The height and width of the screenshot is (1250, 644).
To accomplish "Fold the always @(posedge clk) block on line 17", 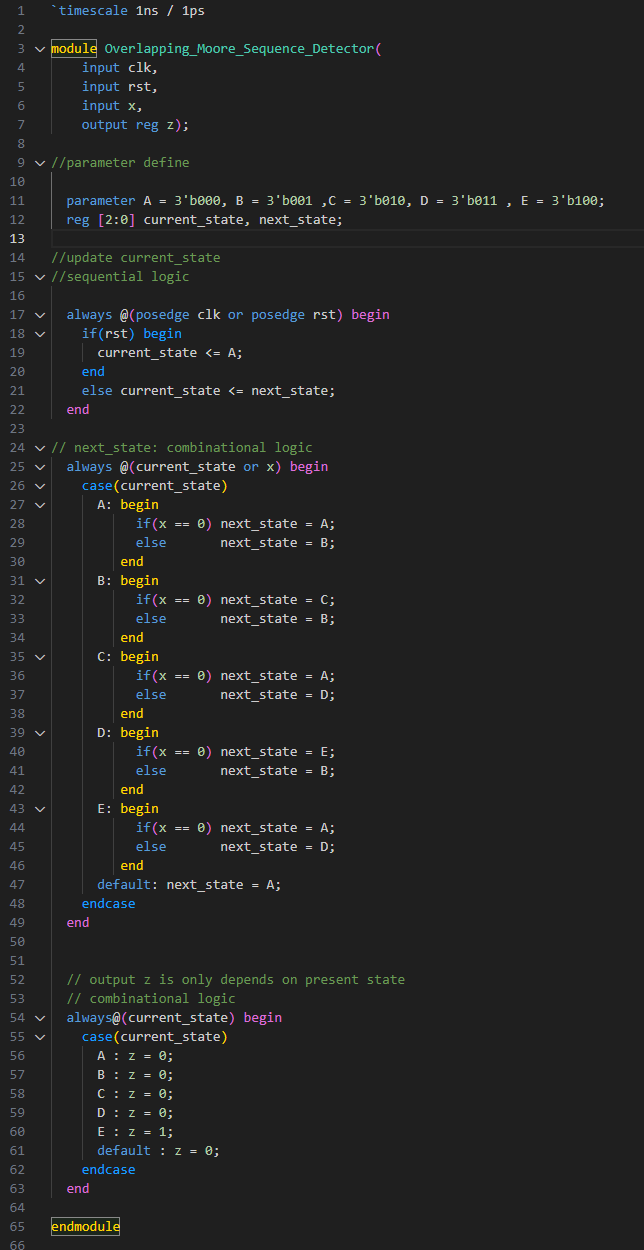I will click(x=40, y=315).
